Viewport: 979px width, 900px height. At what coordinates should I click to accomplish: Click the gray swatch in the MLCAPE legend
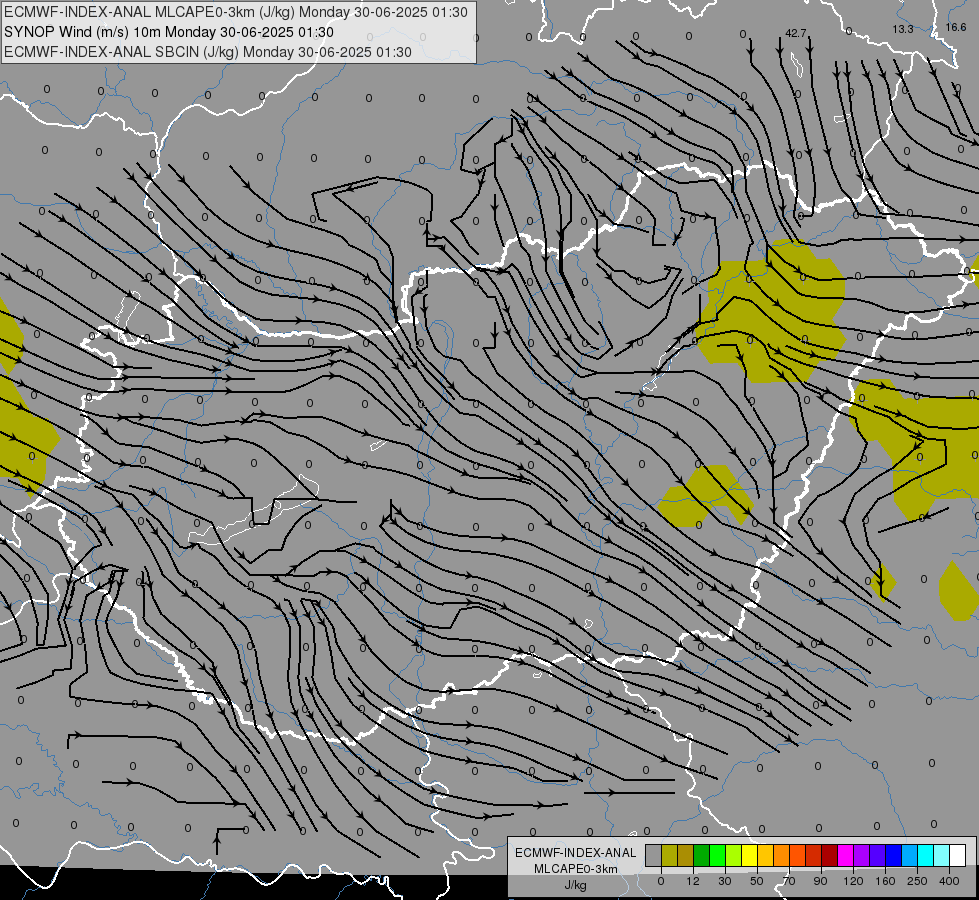[x=654, y=855]
